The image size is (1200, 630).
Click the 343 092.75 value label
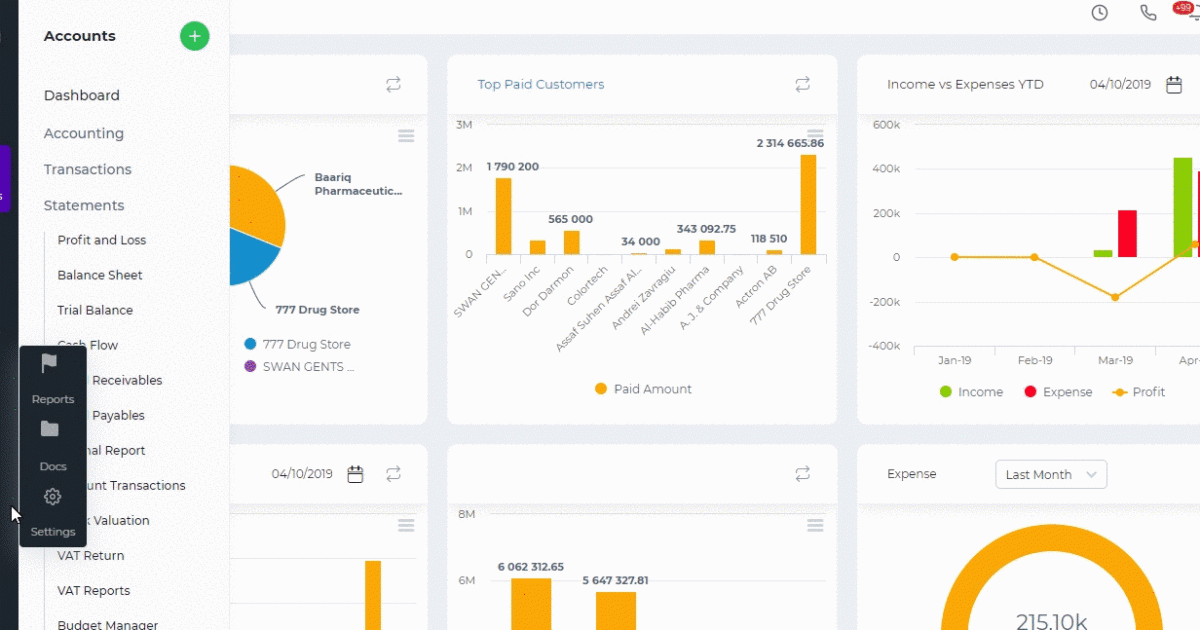coord(706,229)
